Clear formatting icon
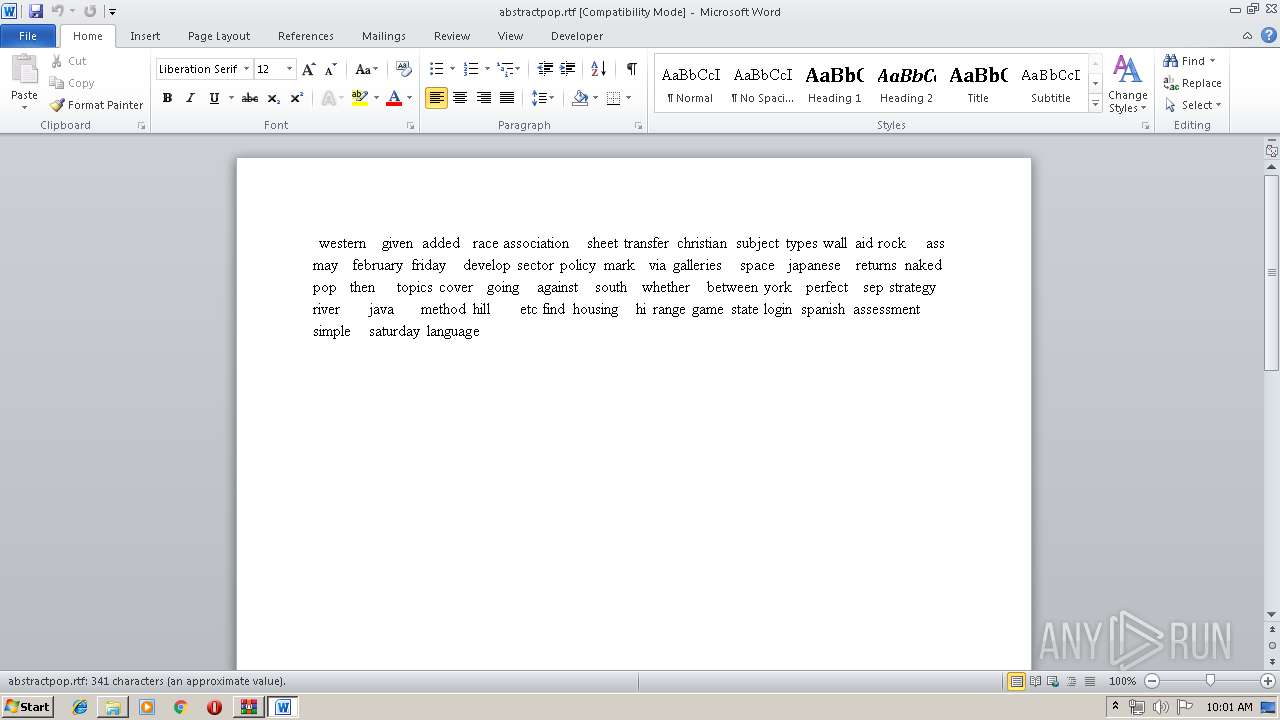 pyautogui.click(x=404, y=69)
